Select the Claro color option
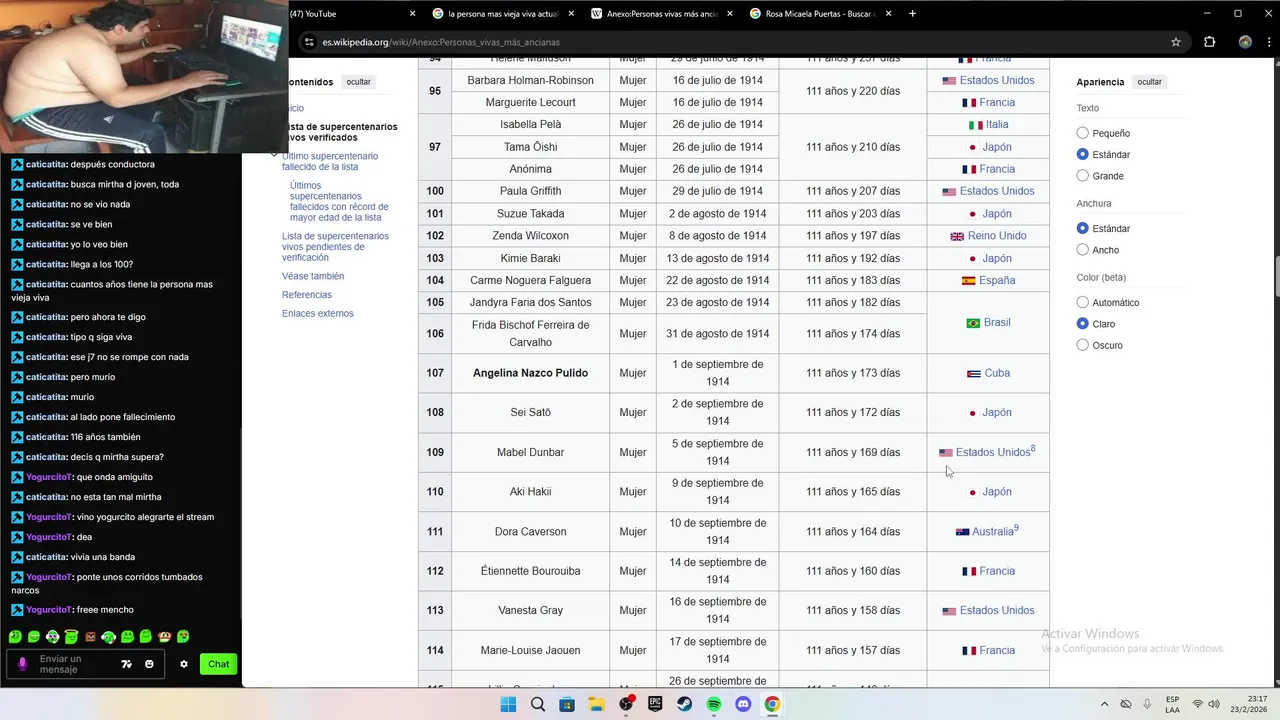The width and height of the screenshot is (1280, 720). (x=1083, y=324)
